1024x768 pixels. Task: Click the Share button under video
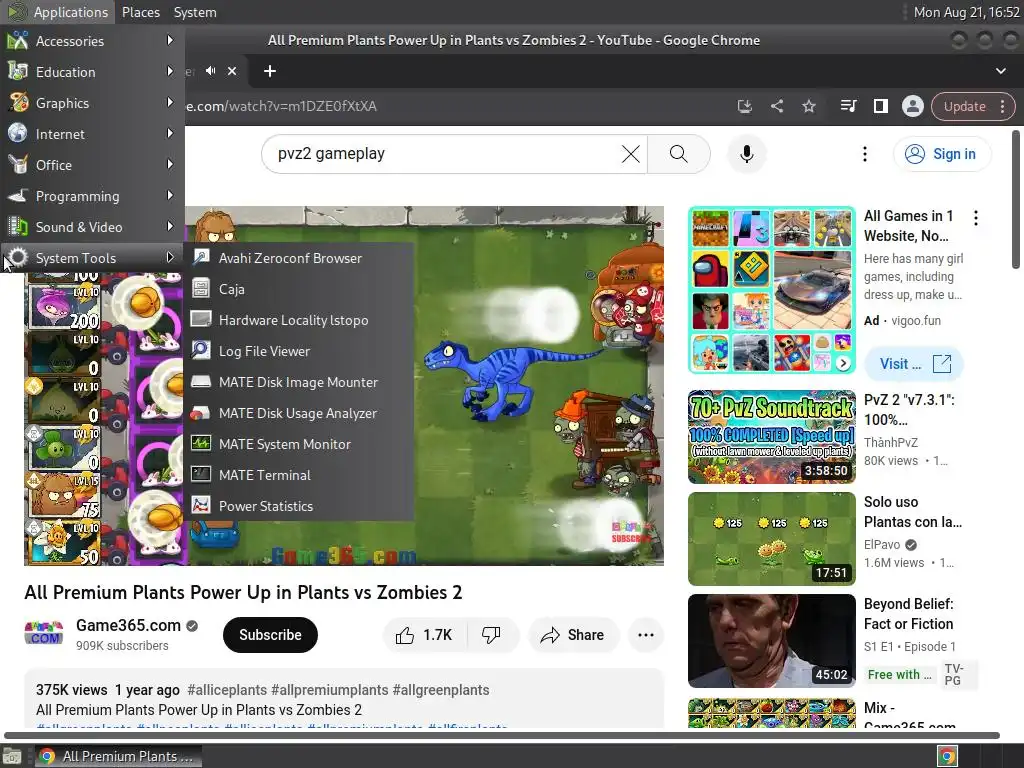point(573,635)
